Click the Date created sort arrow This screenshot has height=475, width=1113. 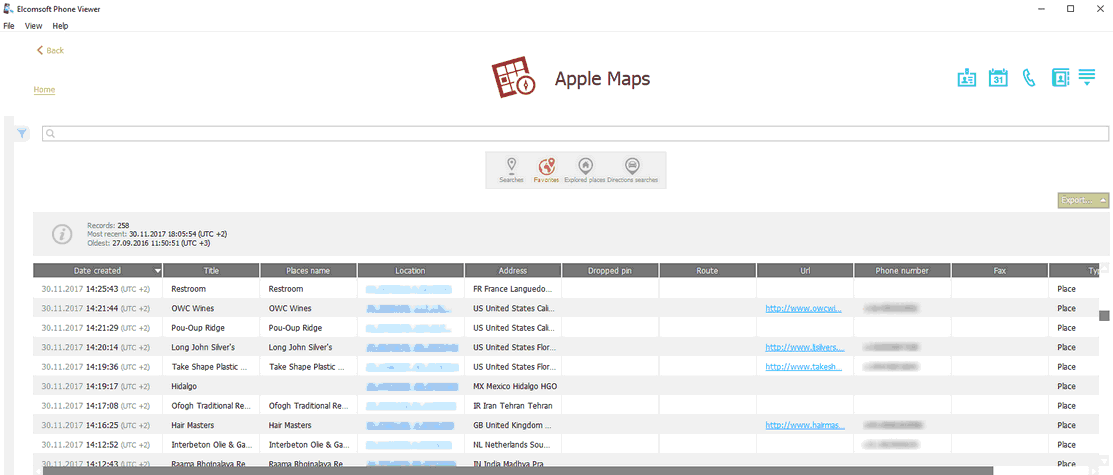click(157, 271)
